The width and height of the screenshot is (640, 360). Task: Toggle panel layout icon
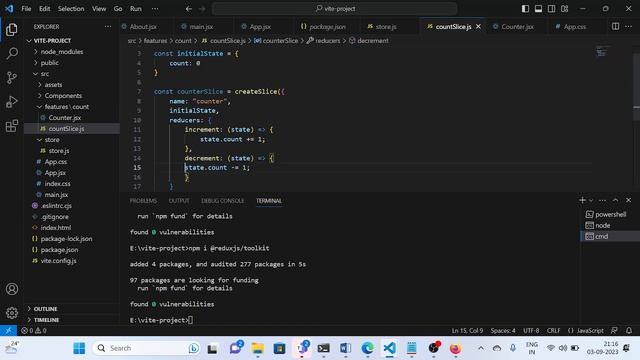click(538, 9)
